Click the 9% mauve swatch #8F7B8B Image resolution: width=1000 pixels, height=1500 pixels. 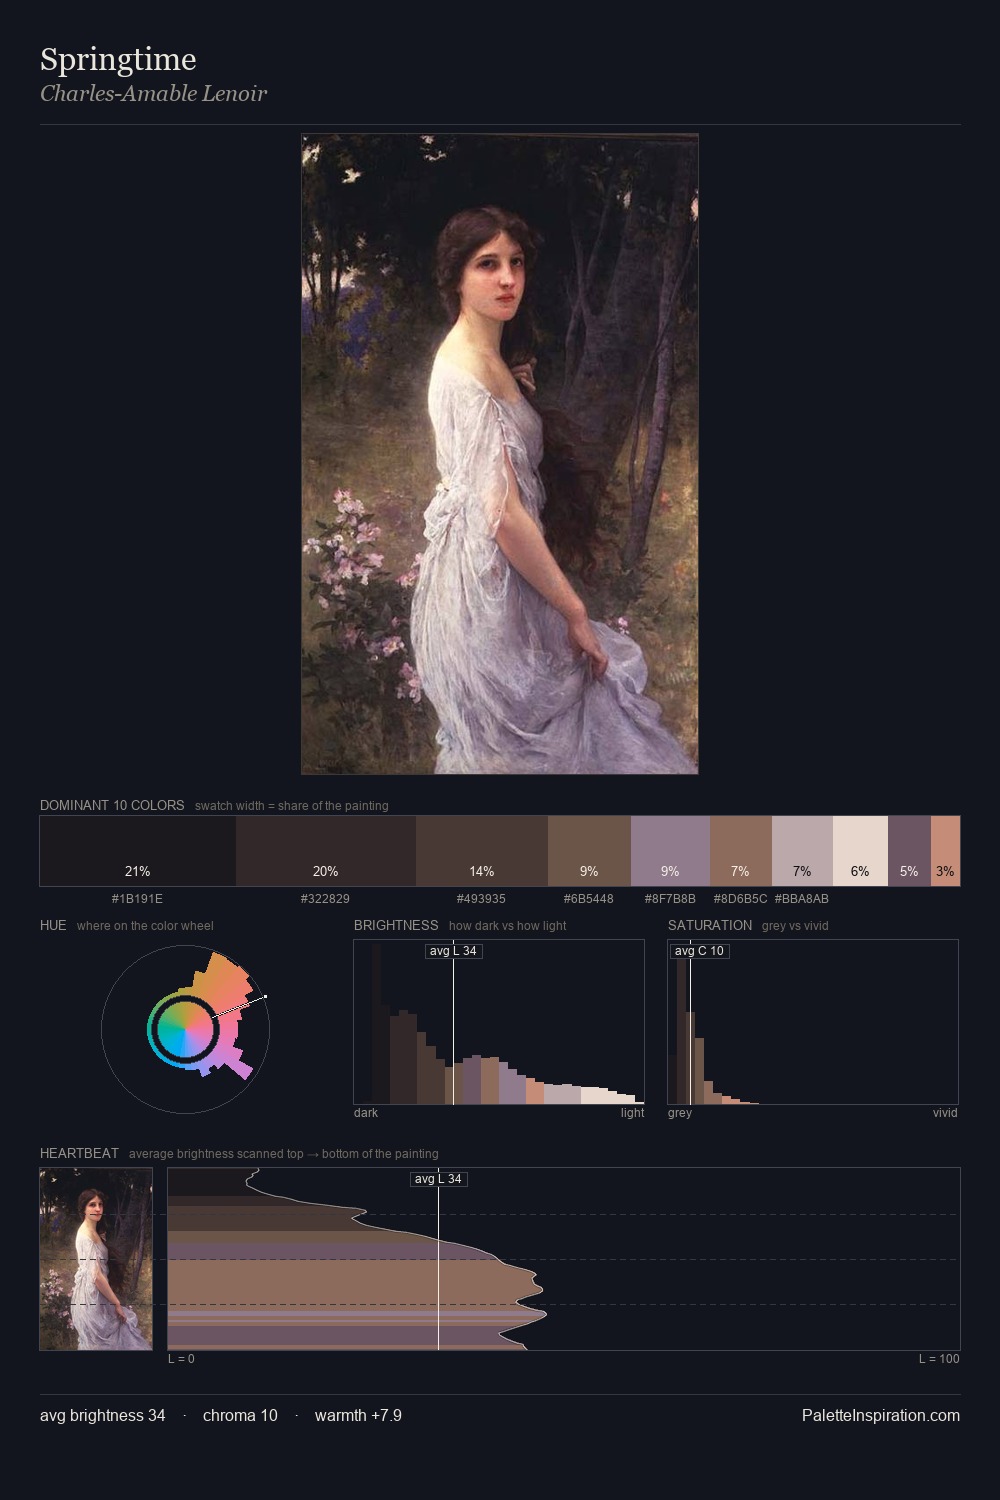pos(670,851)
